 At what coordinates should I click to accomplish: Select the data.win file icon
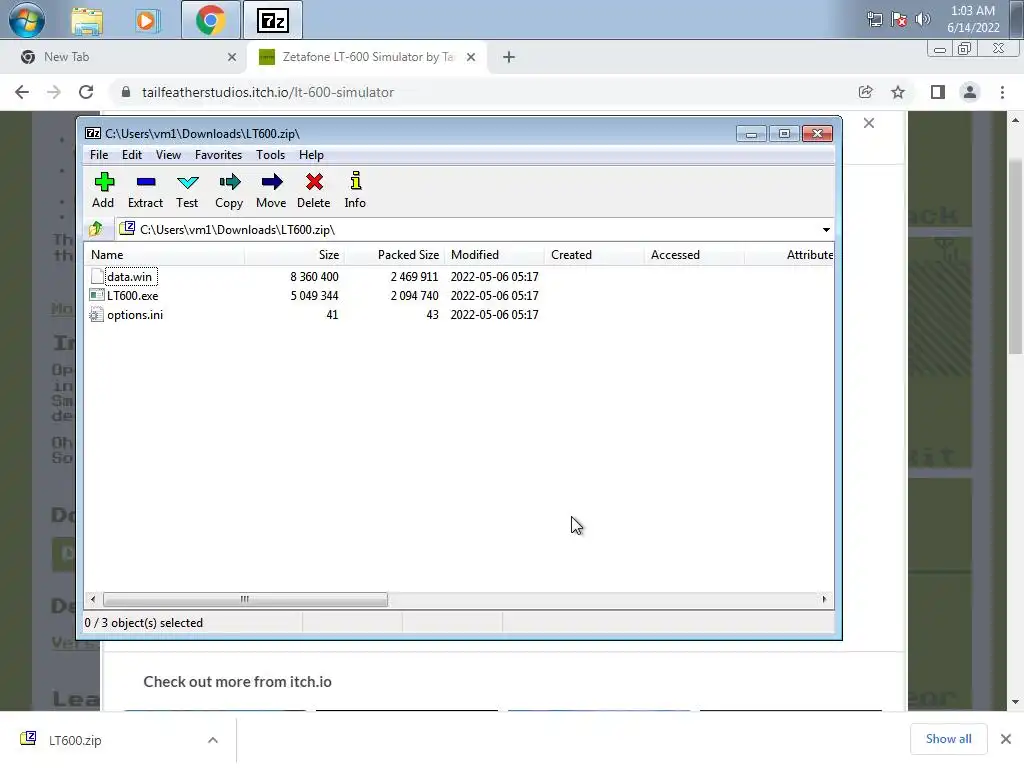97,276
